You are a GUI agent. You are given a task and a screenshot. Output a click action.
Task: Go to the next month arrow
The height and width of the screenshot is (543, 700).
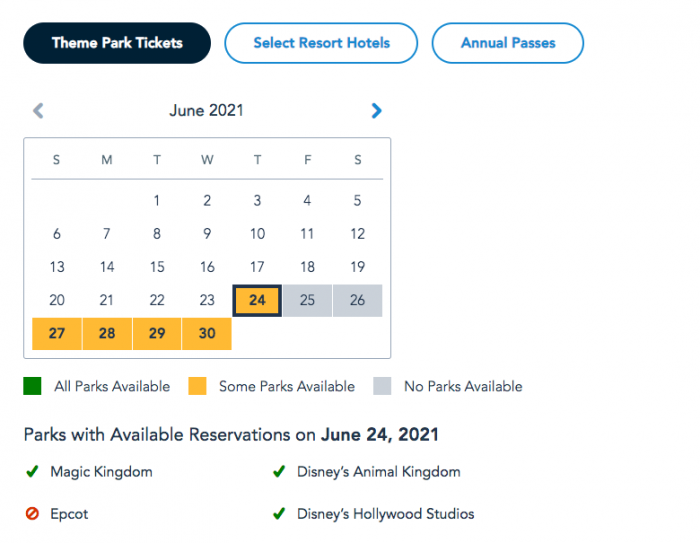pos(376,111)
